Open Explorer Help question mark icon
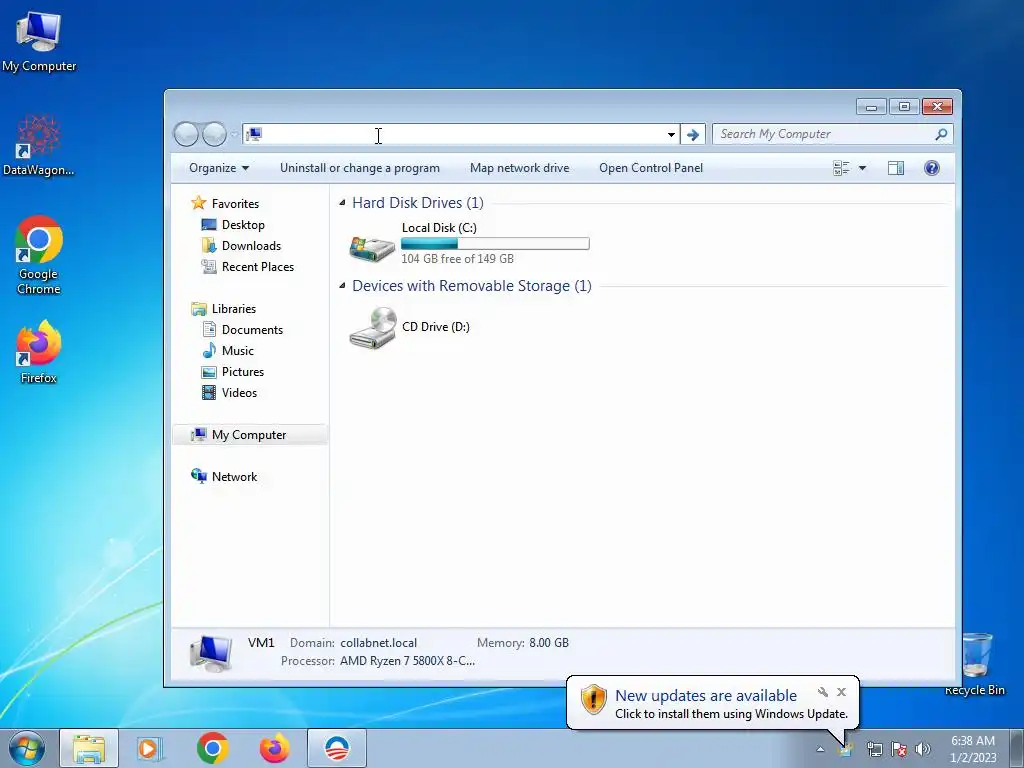This screenshot has height=768, width=1024. point(932,168)
